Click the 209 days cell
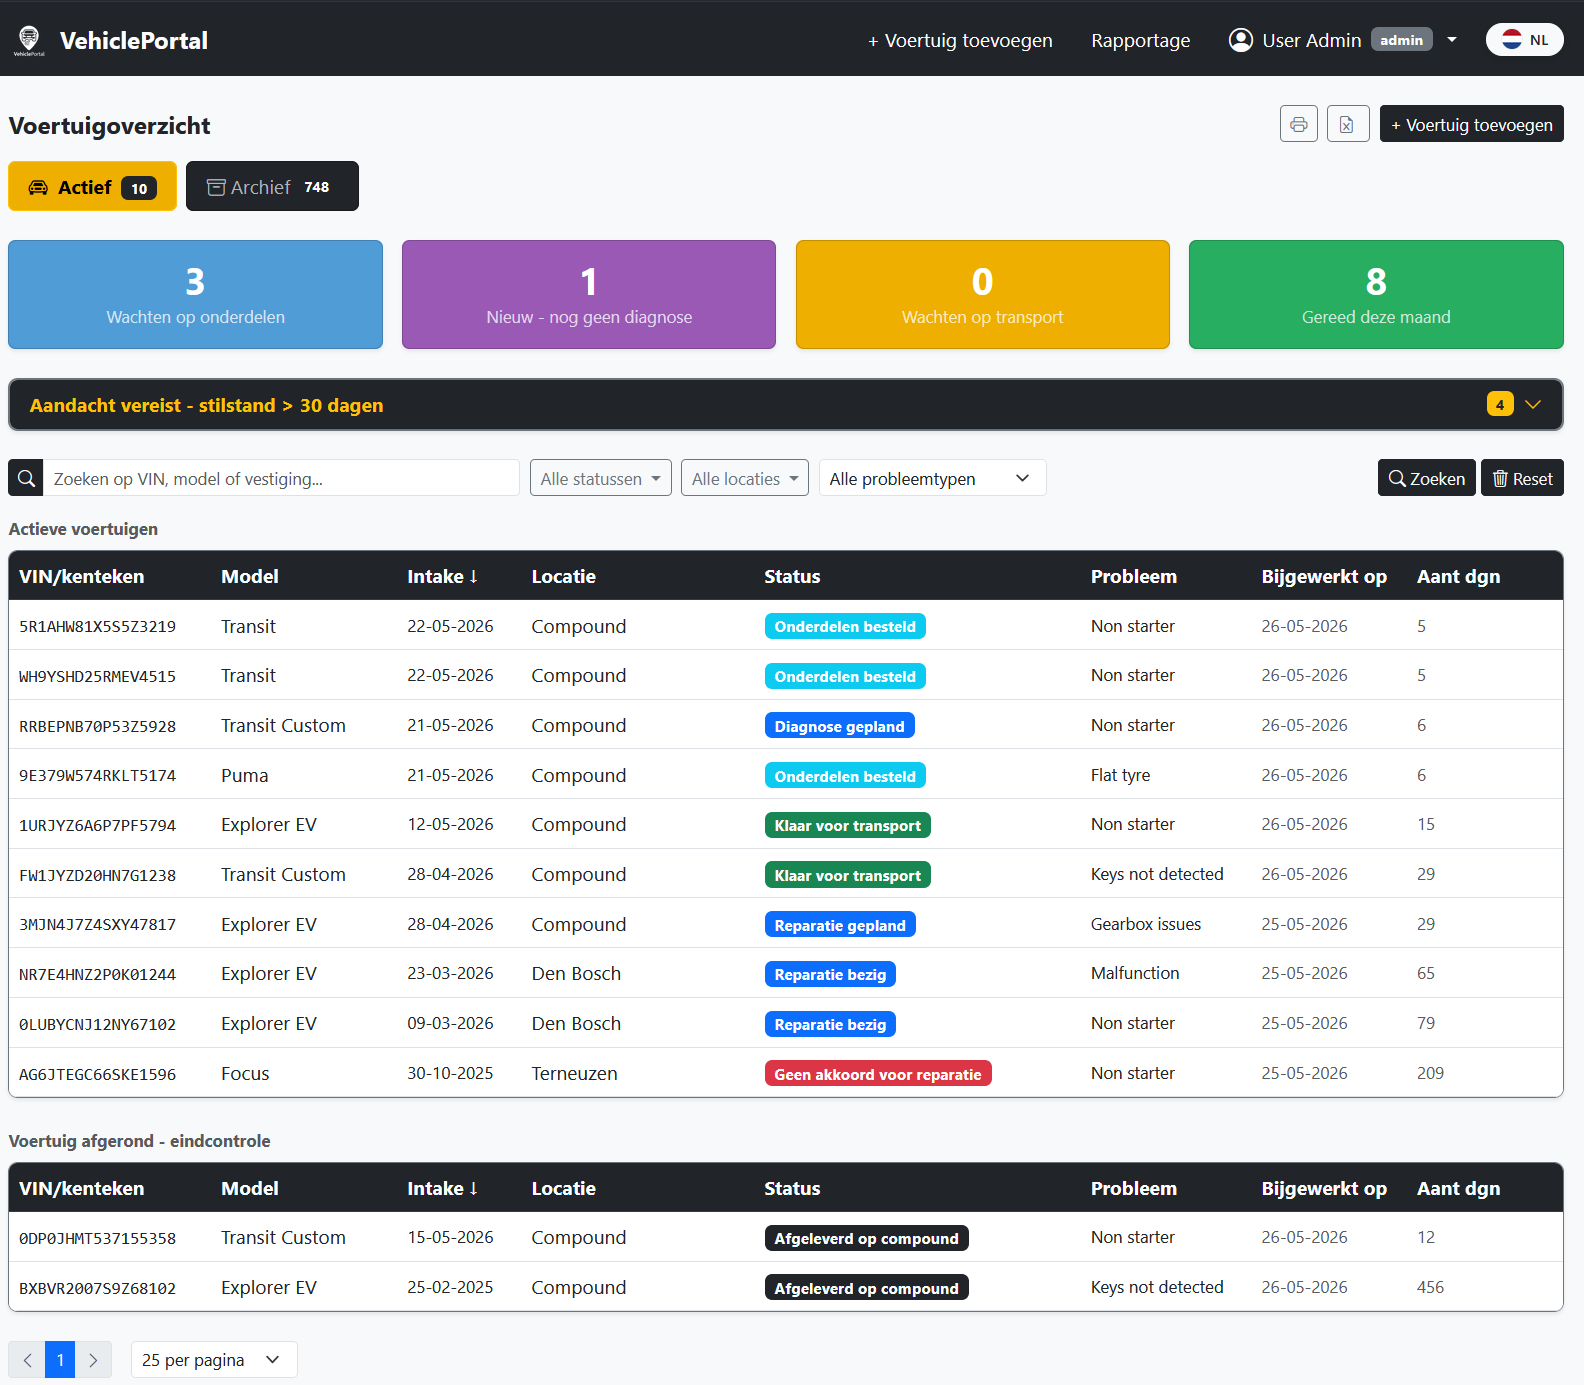Image resolution: width=1584 pixels, height=1385 pixels. [x=1430, y=1073]
